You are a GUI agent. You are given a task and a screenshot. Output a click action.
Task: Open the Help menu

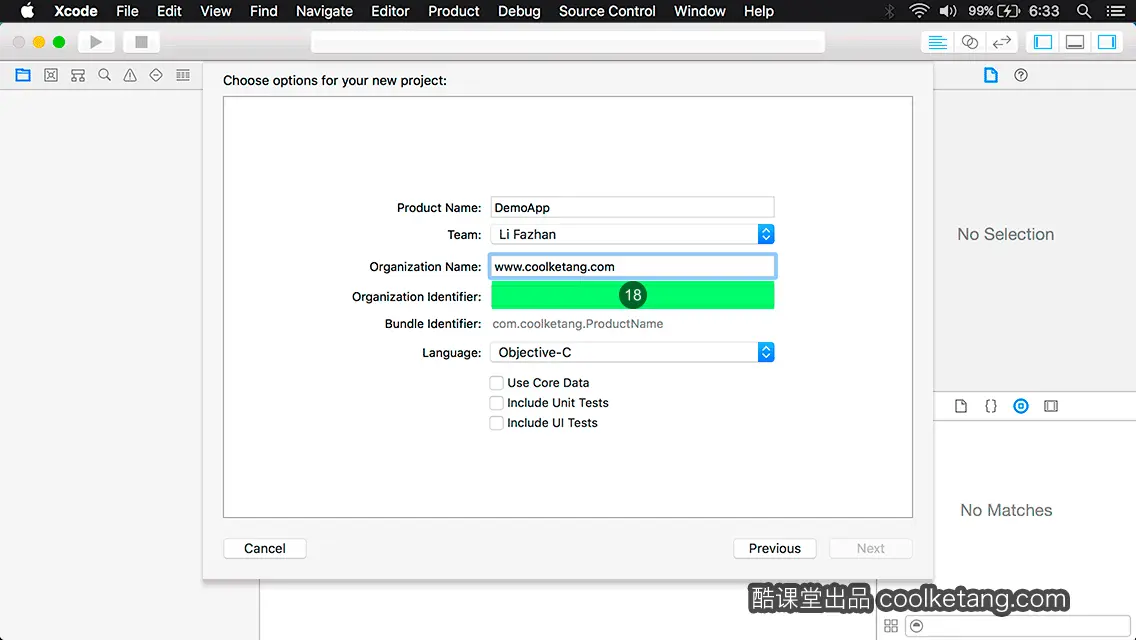coord(759,11)
